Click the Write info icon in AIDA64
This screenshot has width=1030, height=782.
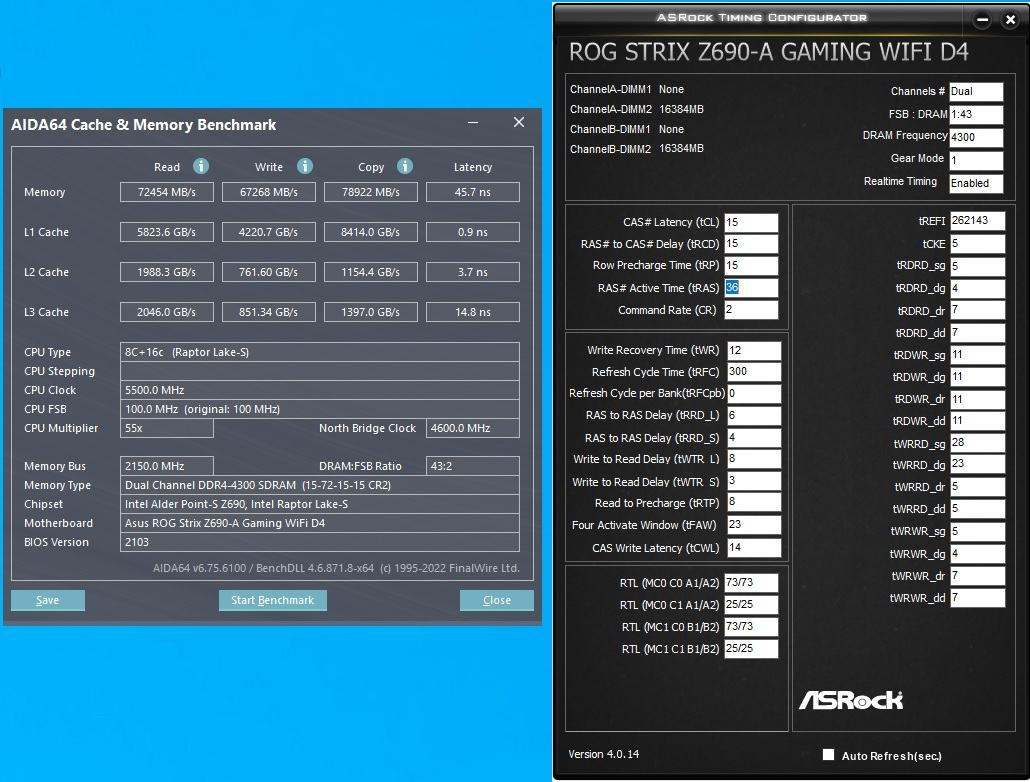(x=305, y=166)
